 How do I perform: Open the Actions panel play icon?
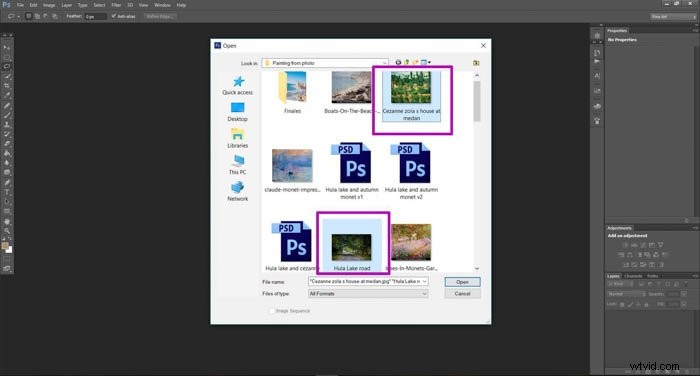coord(597,61)
